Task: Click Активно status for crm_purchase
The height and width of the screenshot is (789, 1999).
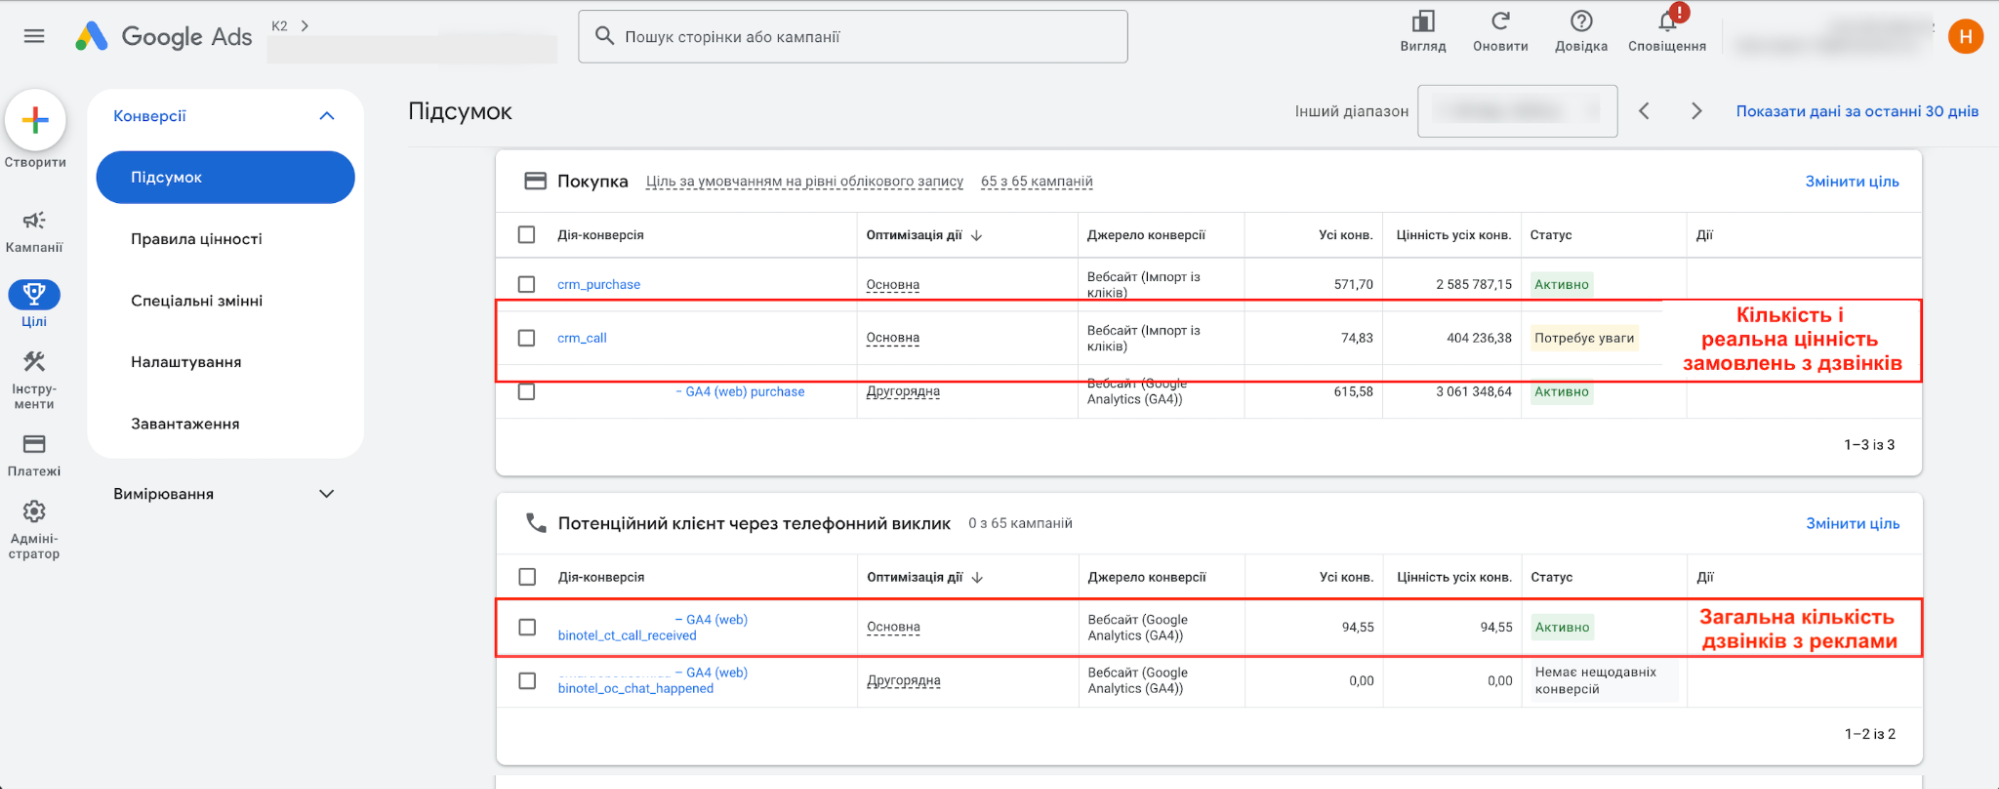Action: pyautogui.click(x=1561, y=284)
